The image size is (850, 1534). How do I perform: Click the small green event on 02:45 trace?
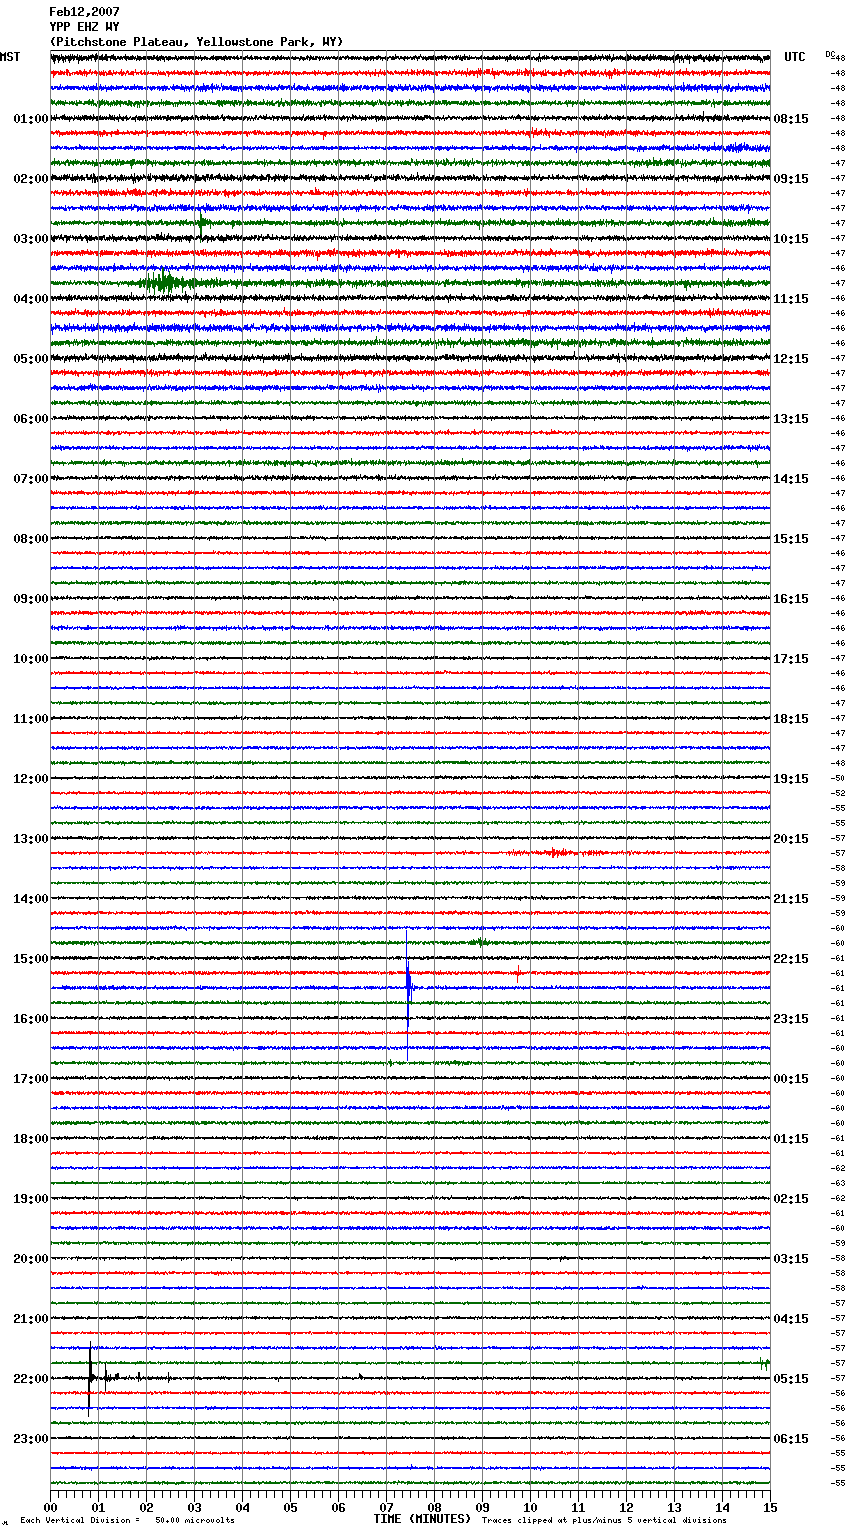tap(202, 223)
